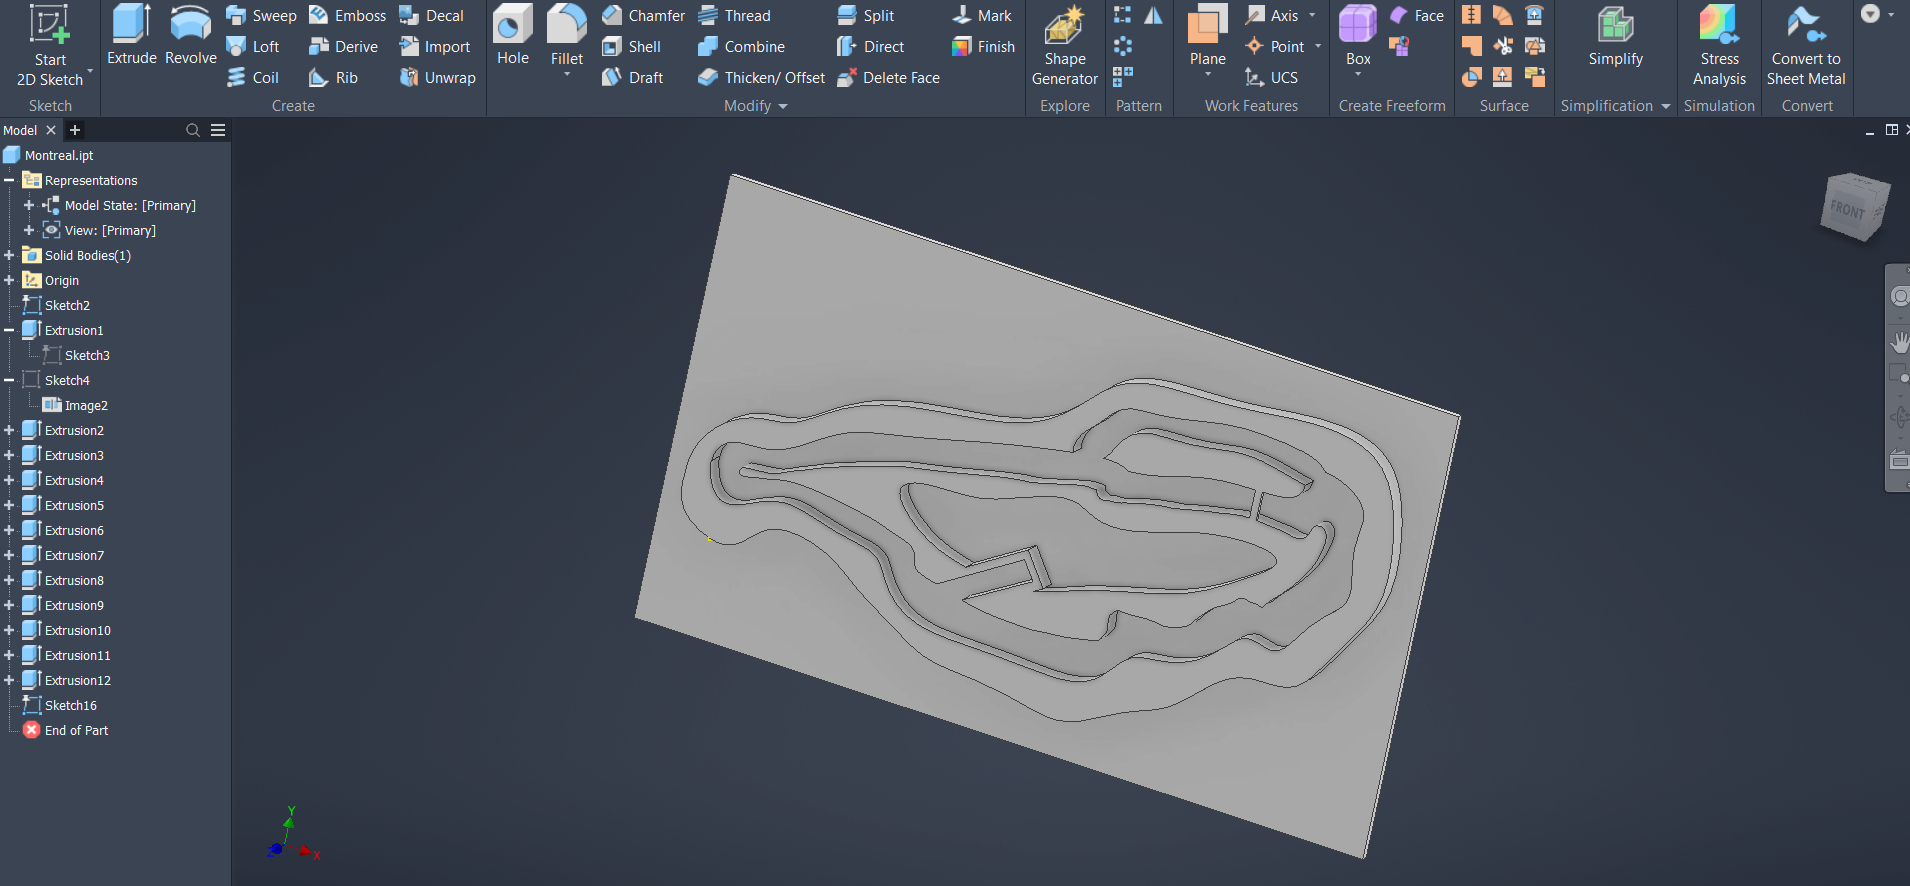Expand the Solid Bodies(1) folder
The width and height of the screenshot is (1910, 886).
[9, 256]
